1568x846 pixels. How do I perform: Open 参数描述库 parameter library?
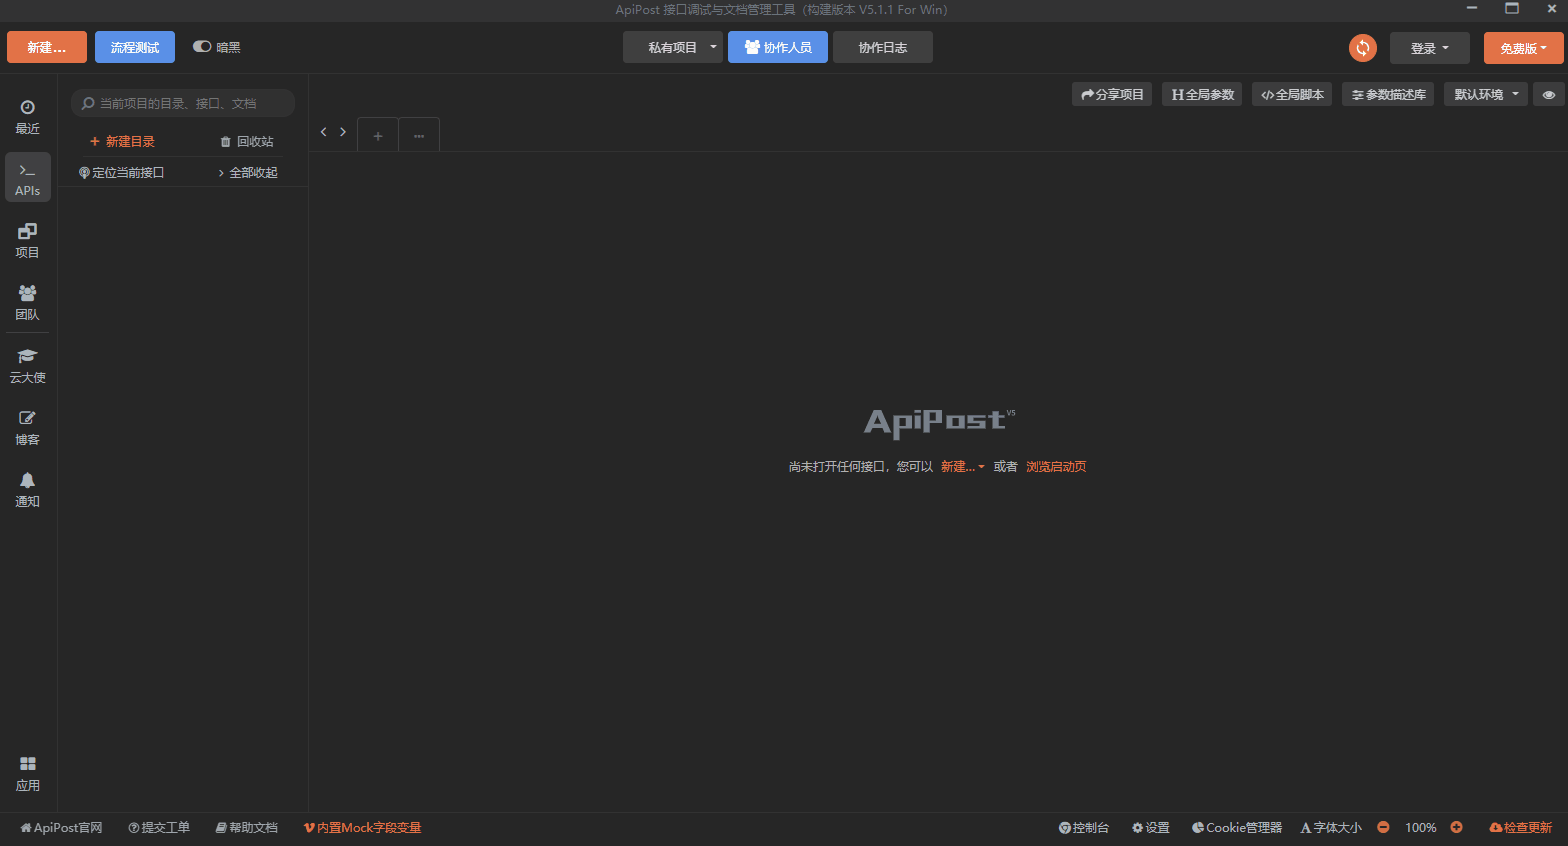point(1388,95)
